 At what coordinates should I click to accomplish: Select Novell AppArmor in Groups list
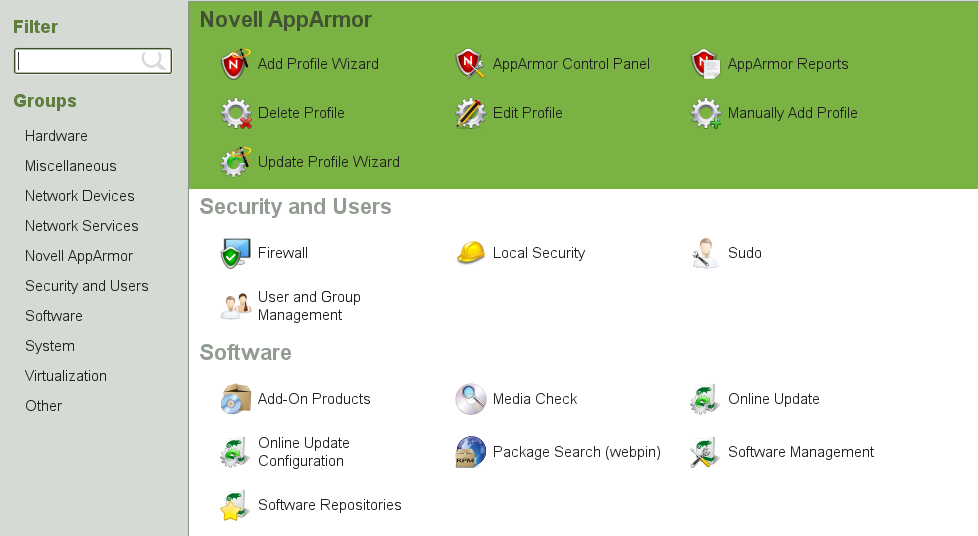(x=79, y=256)
